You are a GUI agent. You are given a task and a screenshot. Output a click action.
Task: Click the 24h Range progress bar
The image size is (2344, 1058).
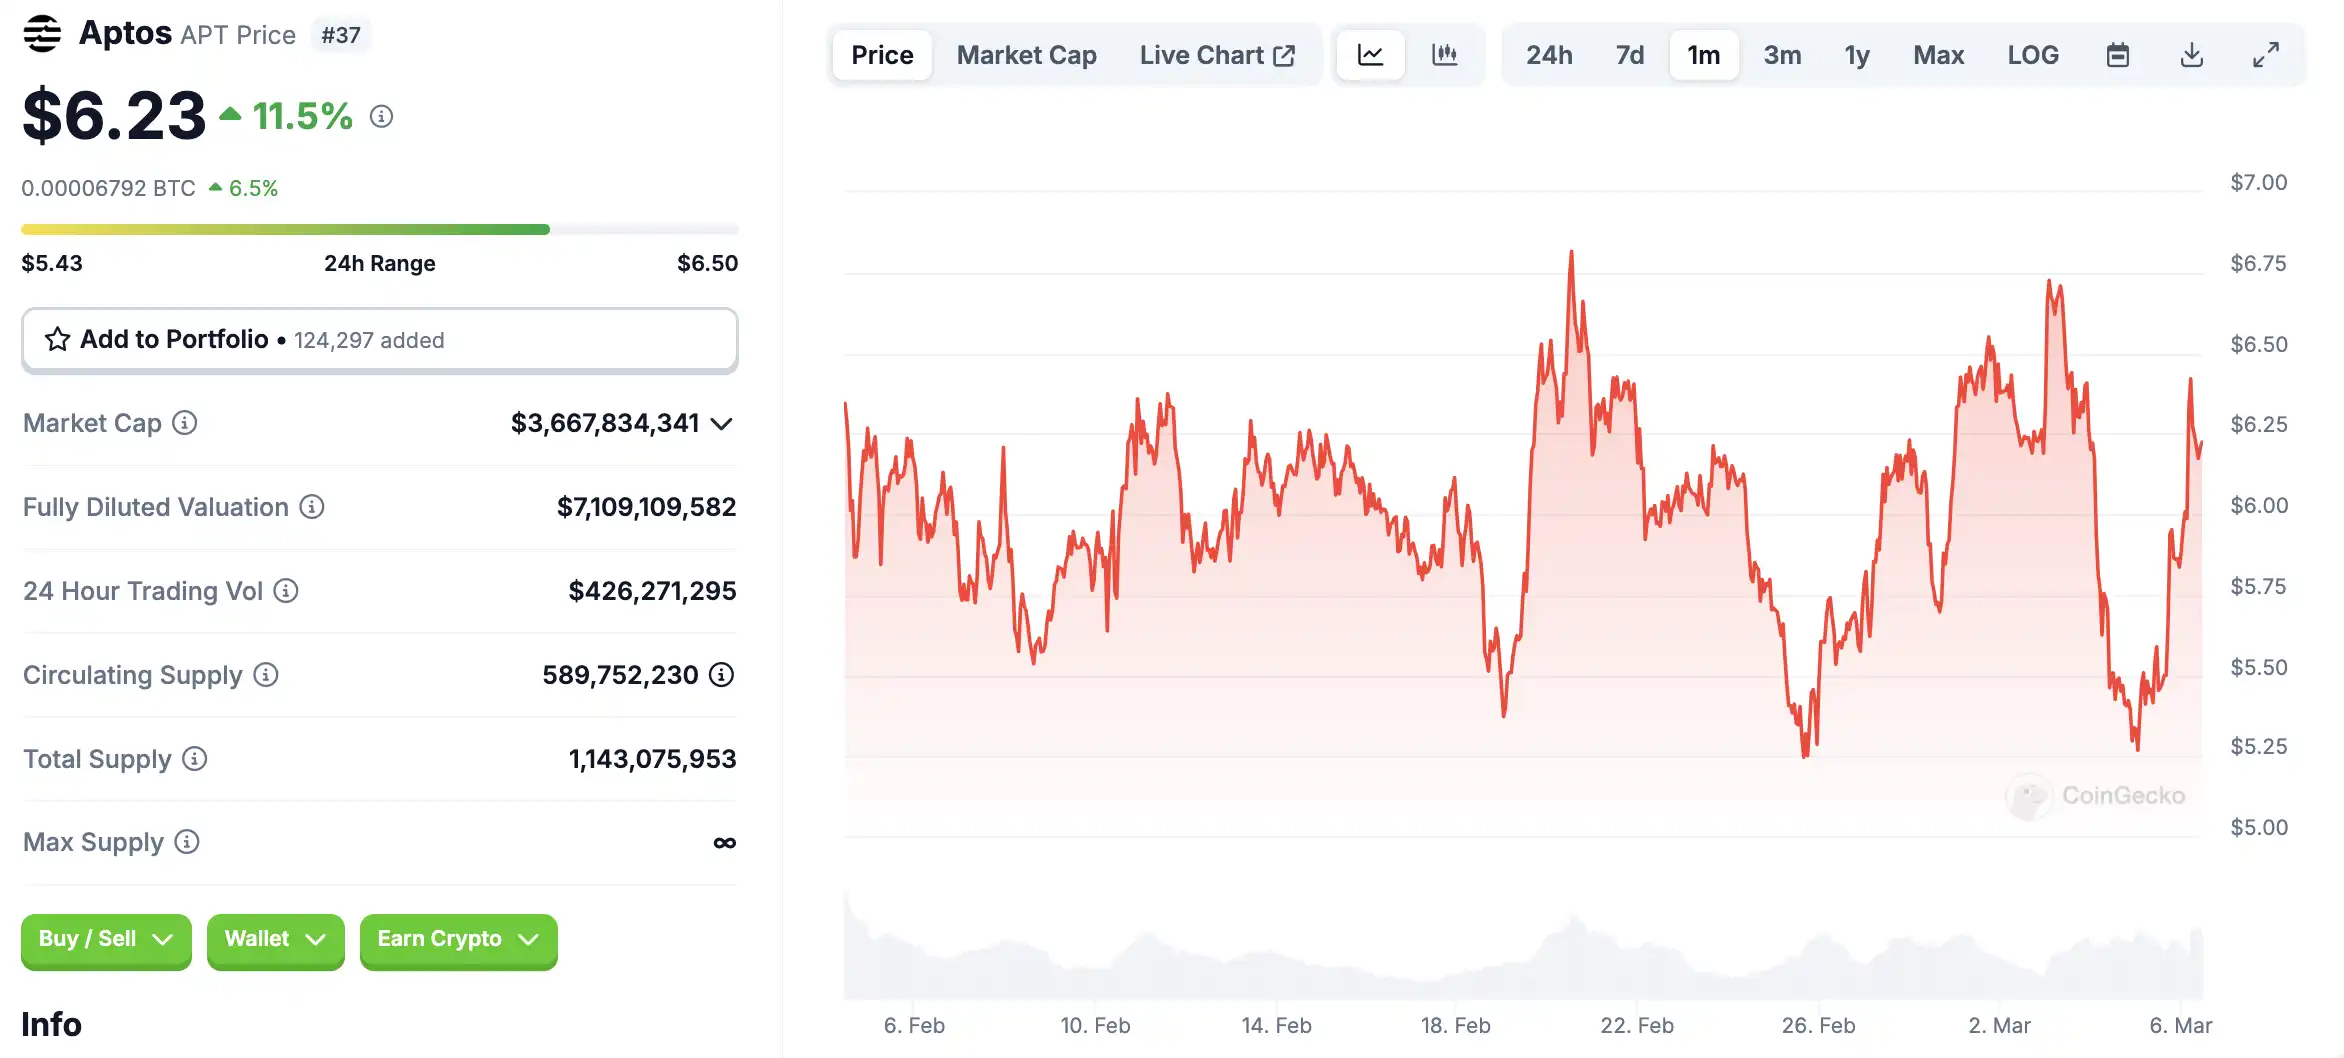coord(380,230)
